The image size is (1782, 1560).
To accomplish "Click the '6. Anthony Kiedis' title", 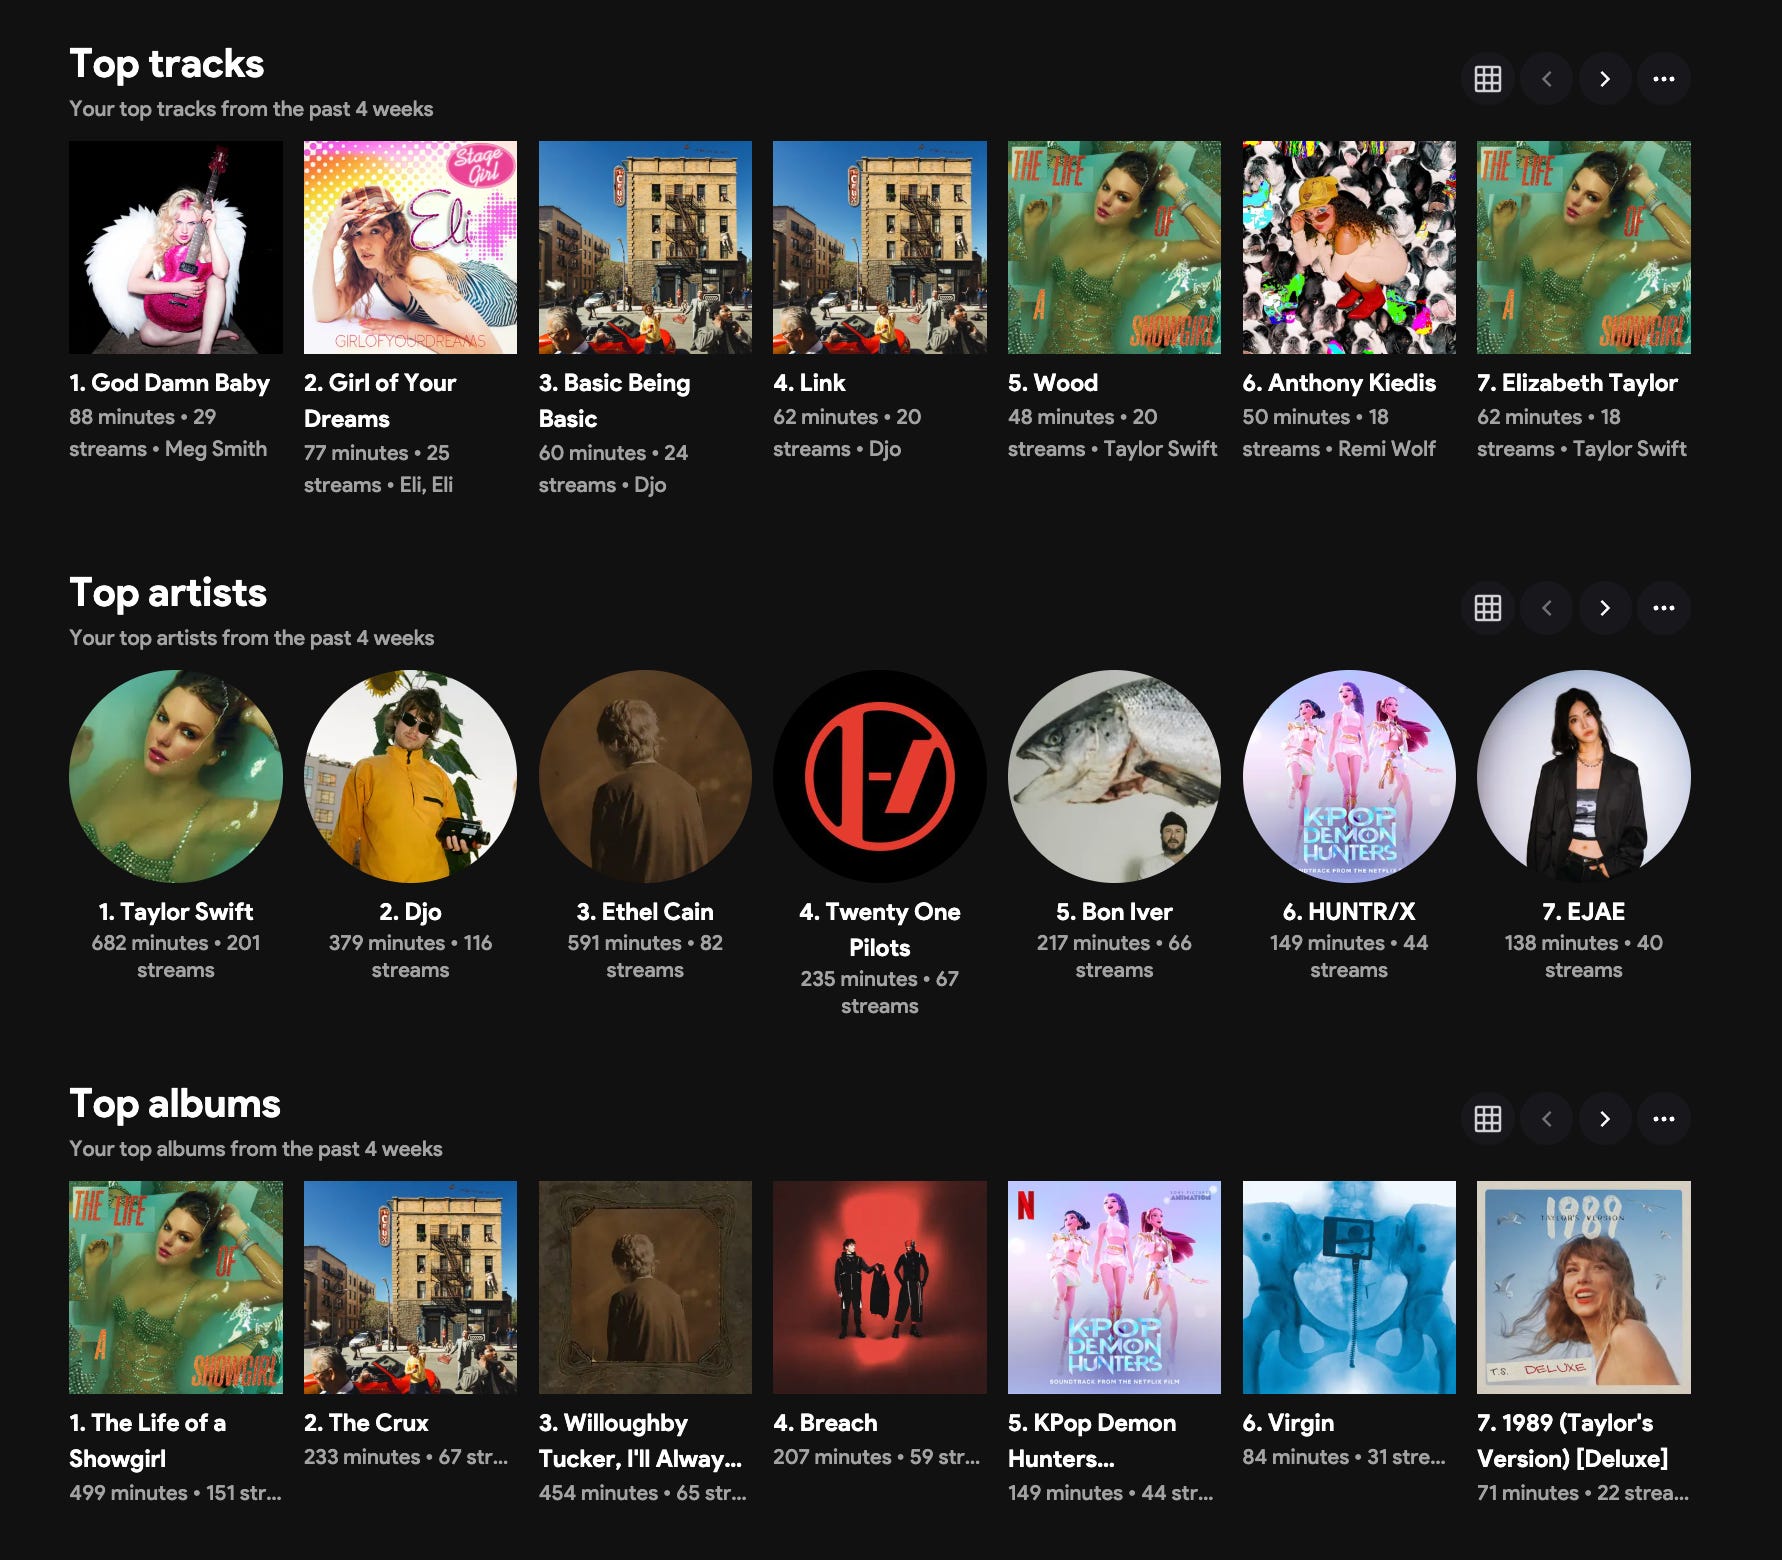I will click(x=1339, y=383).
